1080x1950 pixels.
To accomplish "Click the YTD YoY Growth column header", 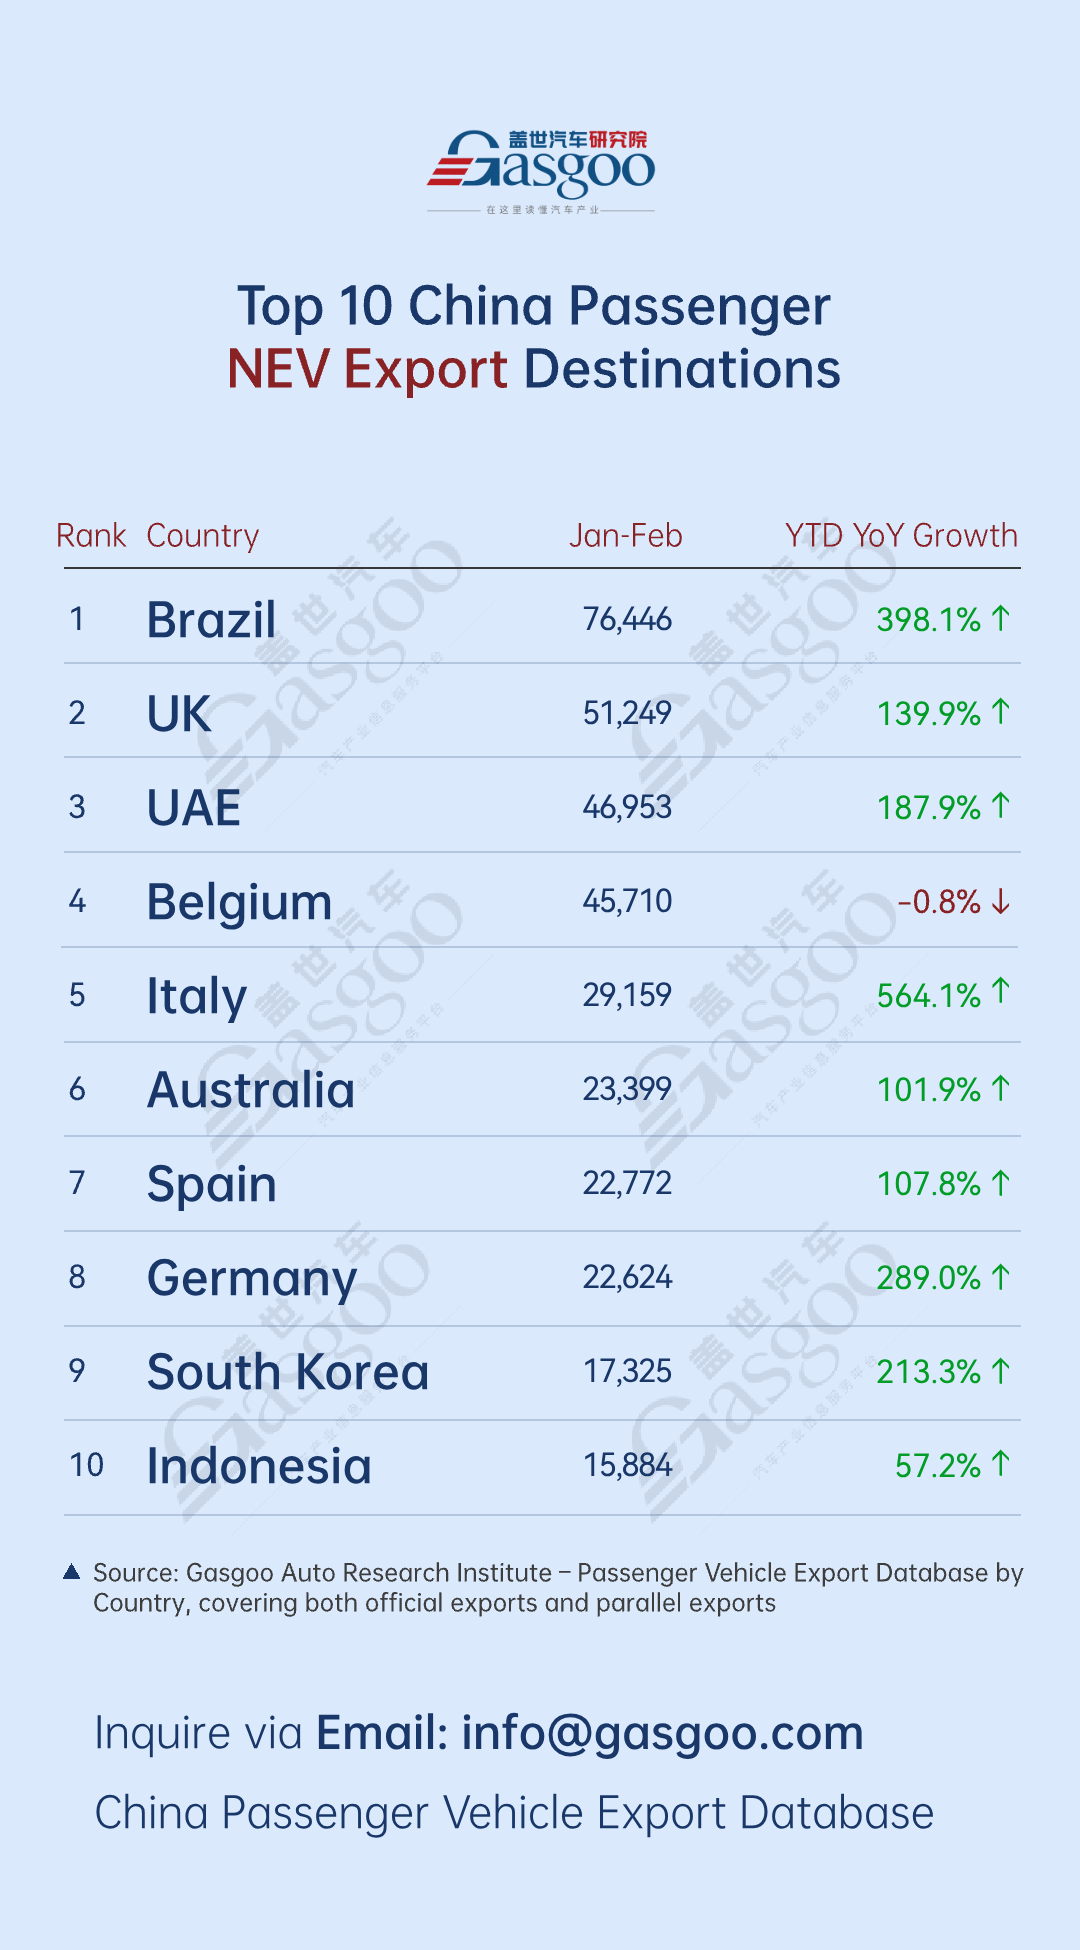I will [x=901, y=536].
